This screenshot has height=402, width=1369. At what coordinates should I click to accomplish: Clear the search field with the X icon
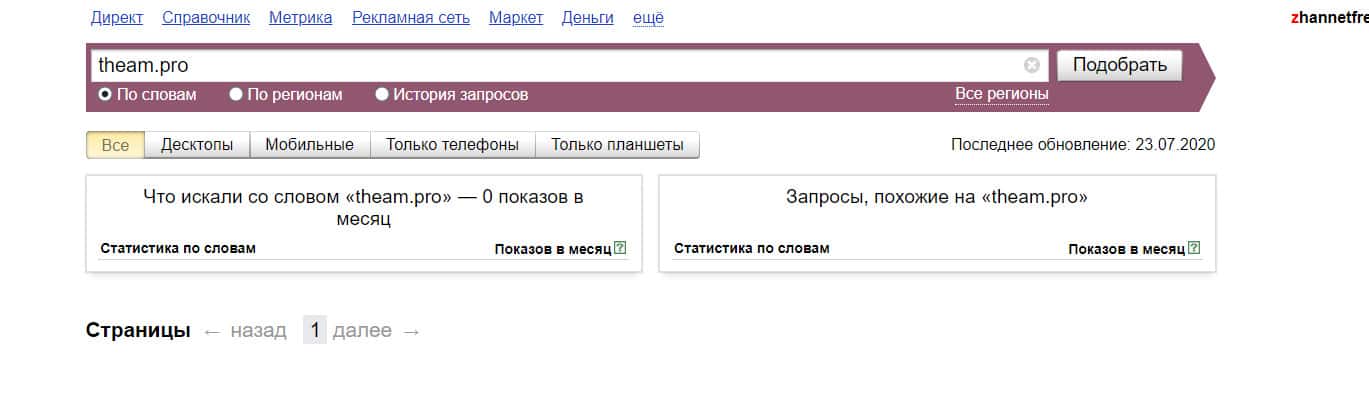pyautogui.click(x=1032, y=65)
